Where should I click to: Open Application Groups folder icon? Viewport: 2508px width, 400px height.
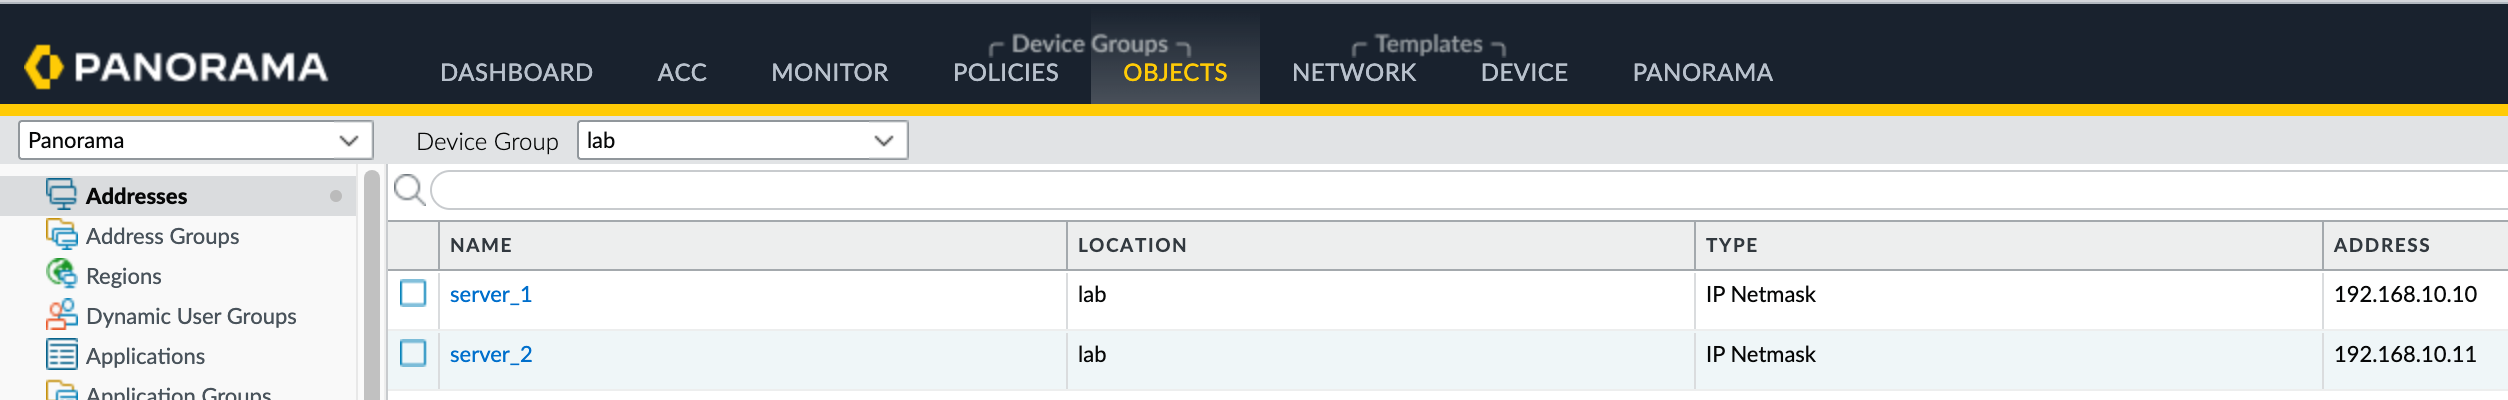(61, 390)
